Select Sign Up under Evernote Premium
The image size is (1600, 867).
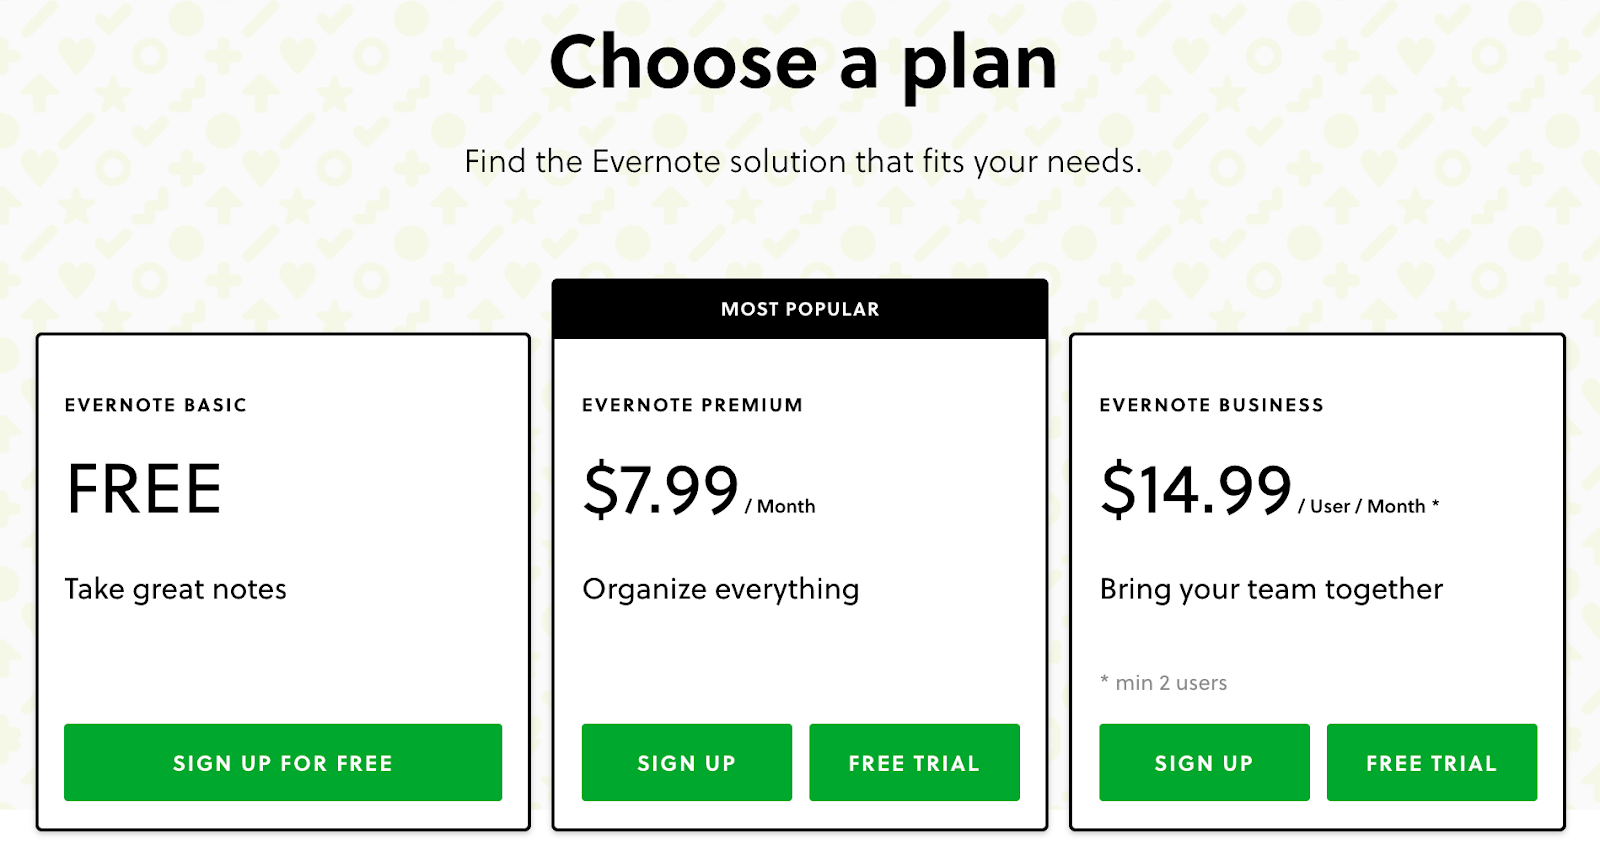click(x=687, y=762)
